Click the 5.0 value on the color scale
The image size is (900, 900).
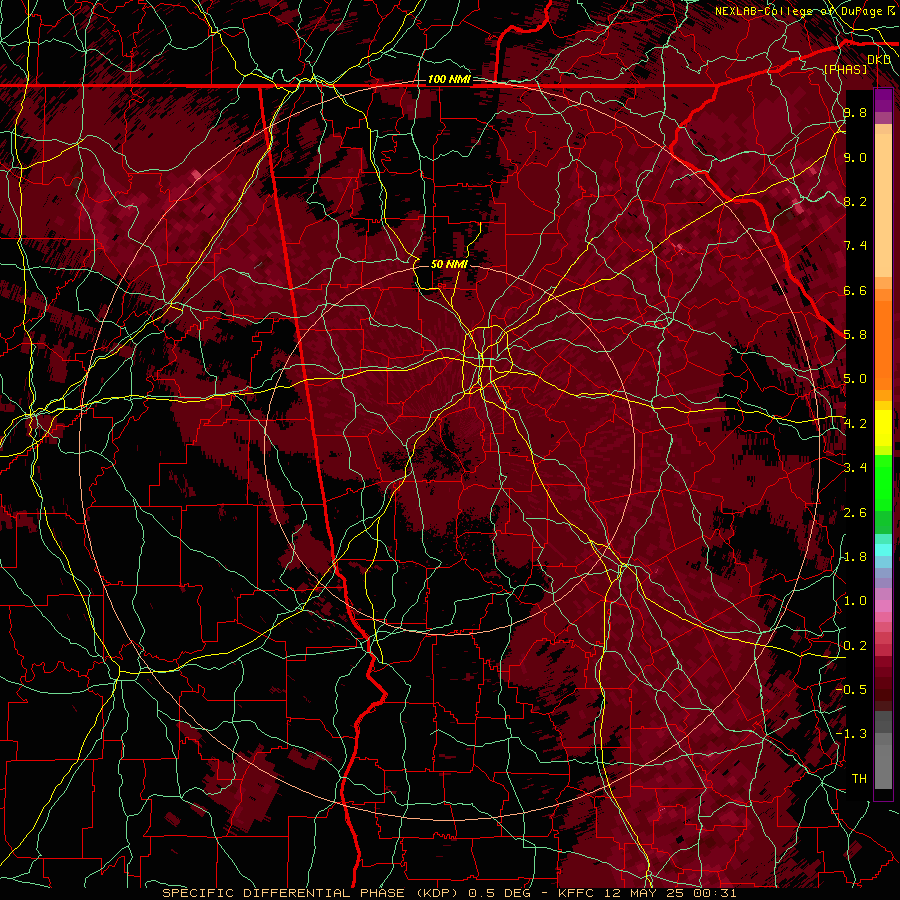point(855,379)
